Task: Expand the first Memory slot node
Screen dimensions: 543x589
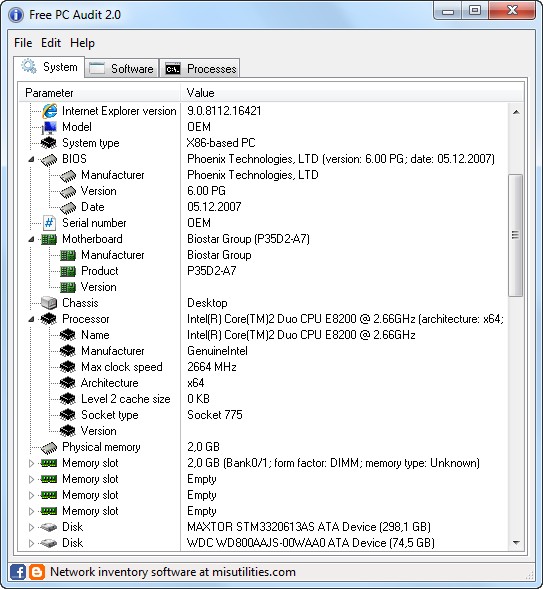Action: (32, 463)
